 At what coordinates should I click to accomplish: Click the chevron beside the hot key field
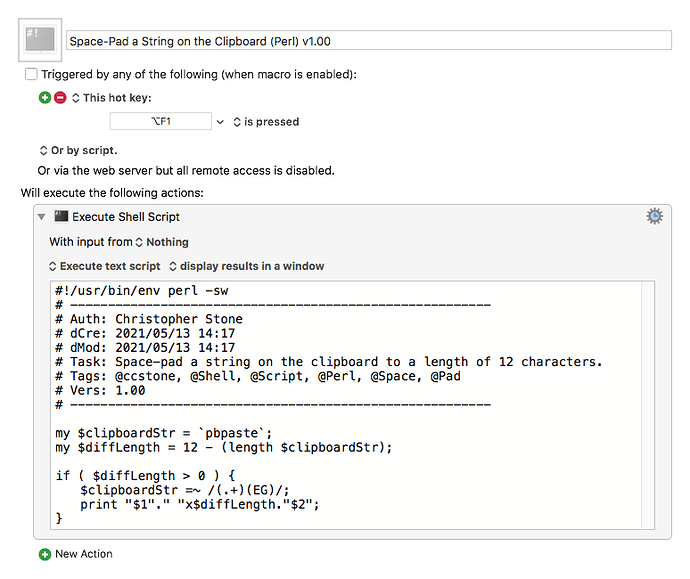point(221,122)
